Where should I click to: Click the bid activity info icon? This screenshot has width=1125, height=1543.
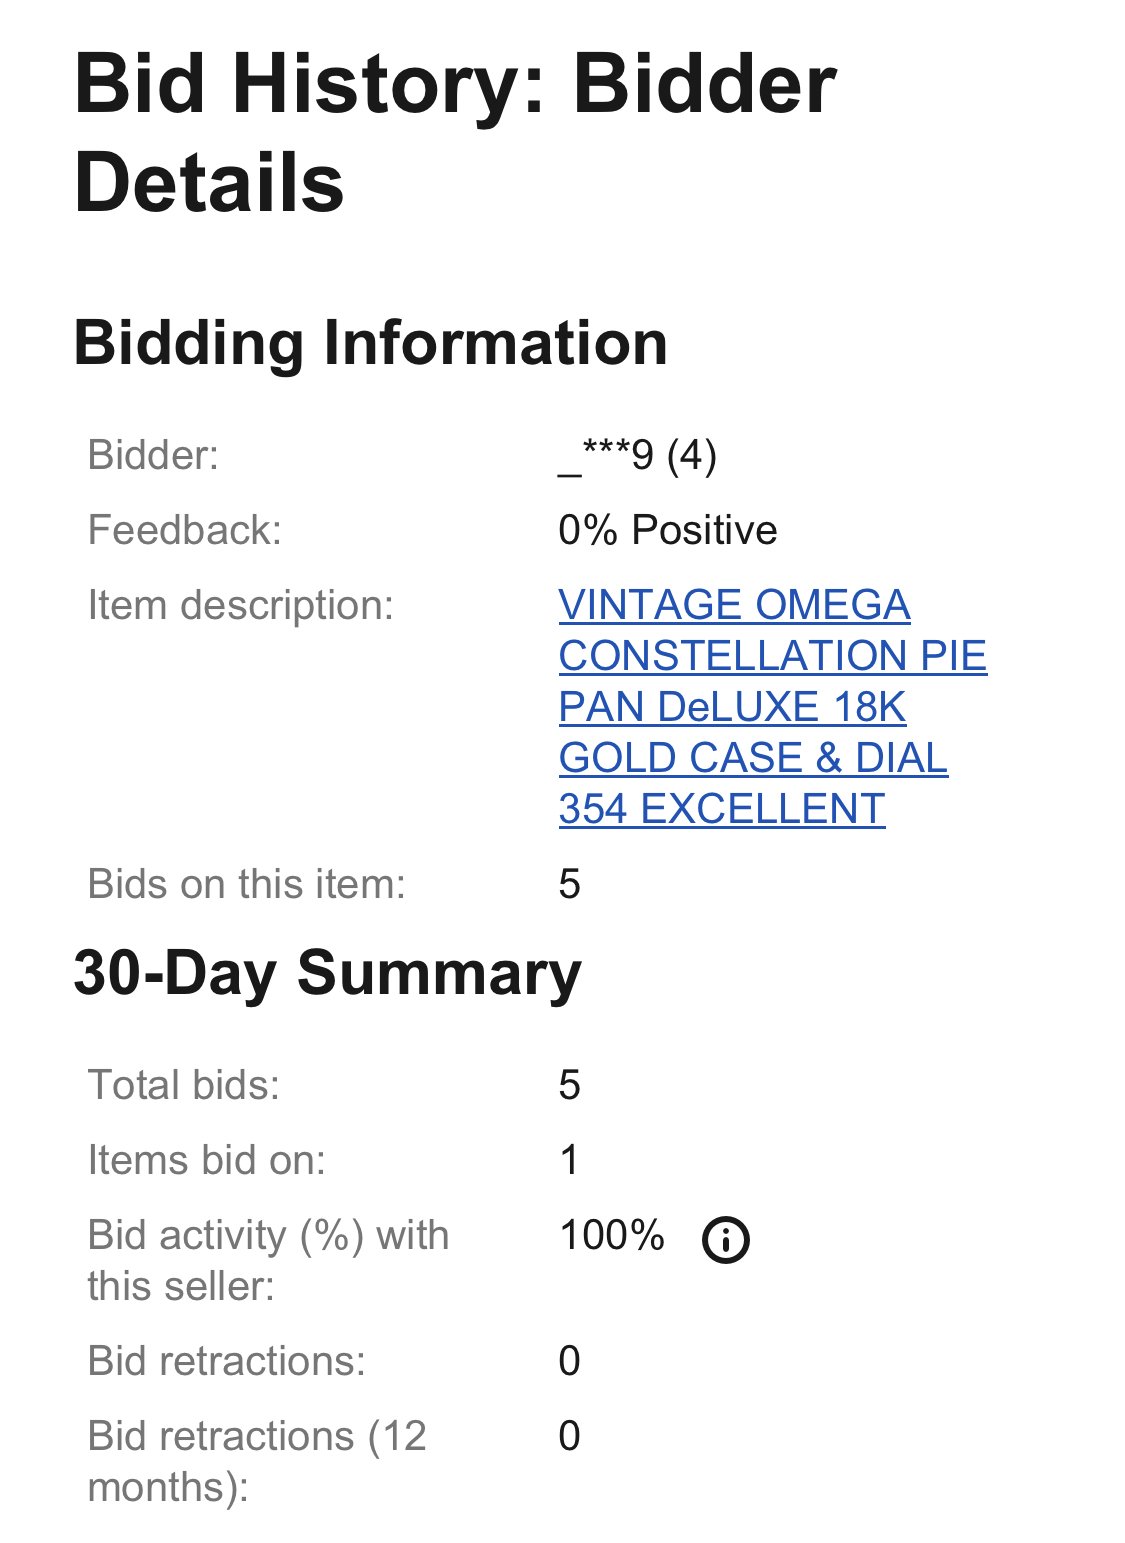tap(725, 1240)
